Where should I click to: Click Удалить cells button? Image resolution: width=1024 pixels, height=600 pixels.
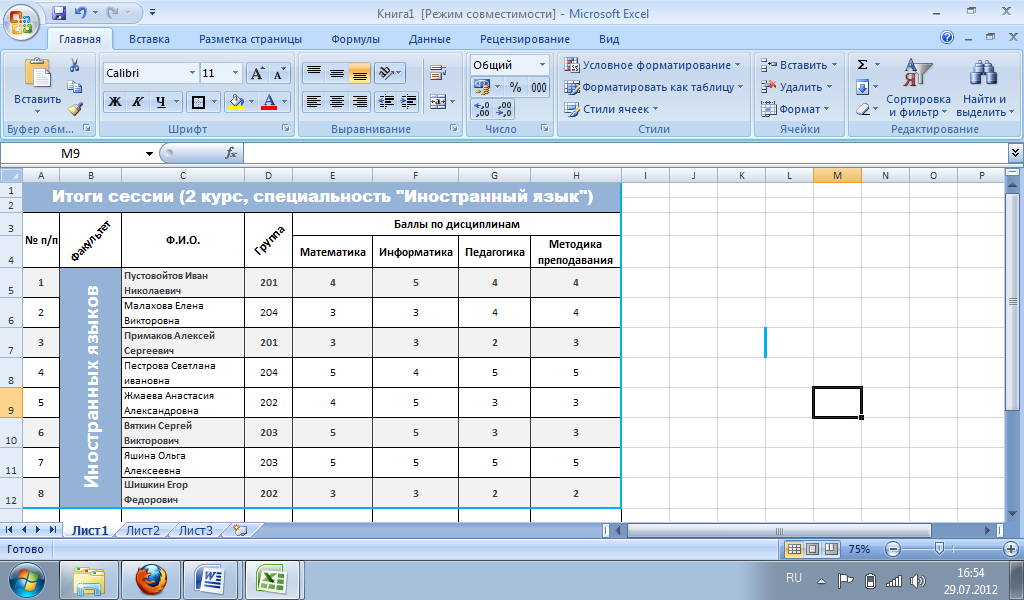click(x=797, y=87)
